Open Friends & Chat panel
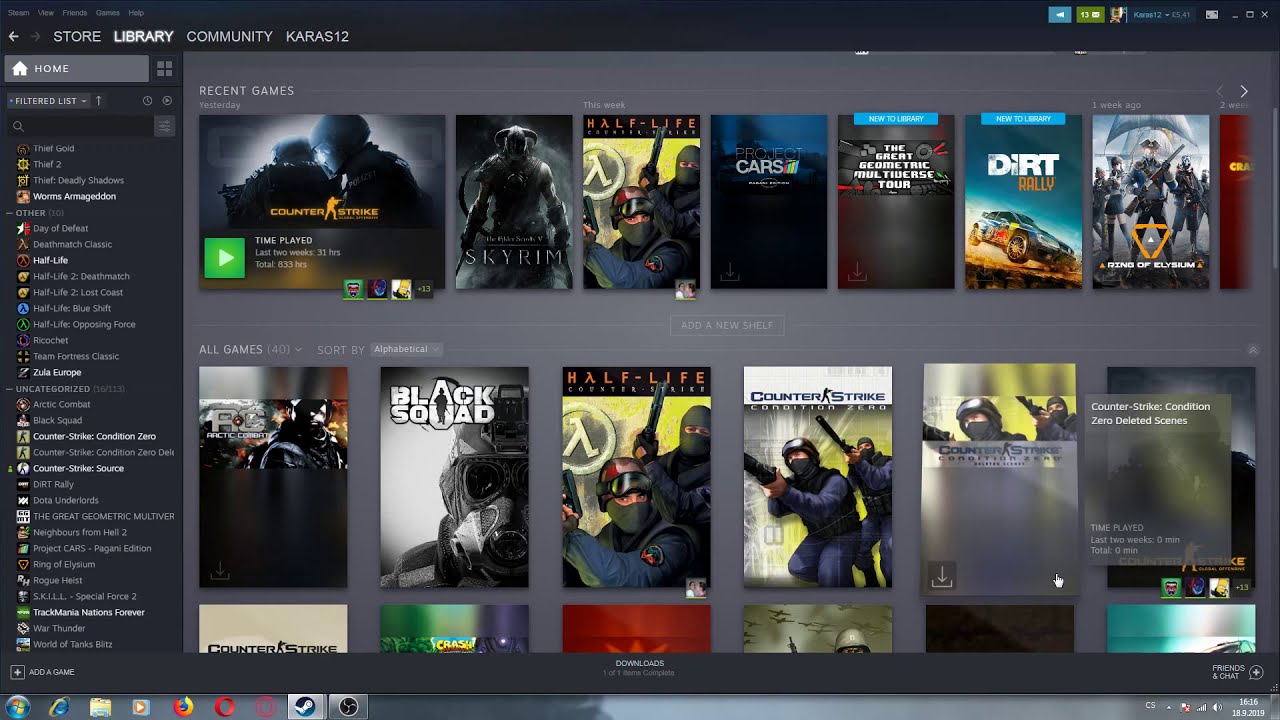This screenshot has height=720, width=1280. [x=1236, y=672]
